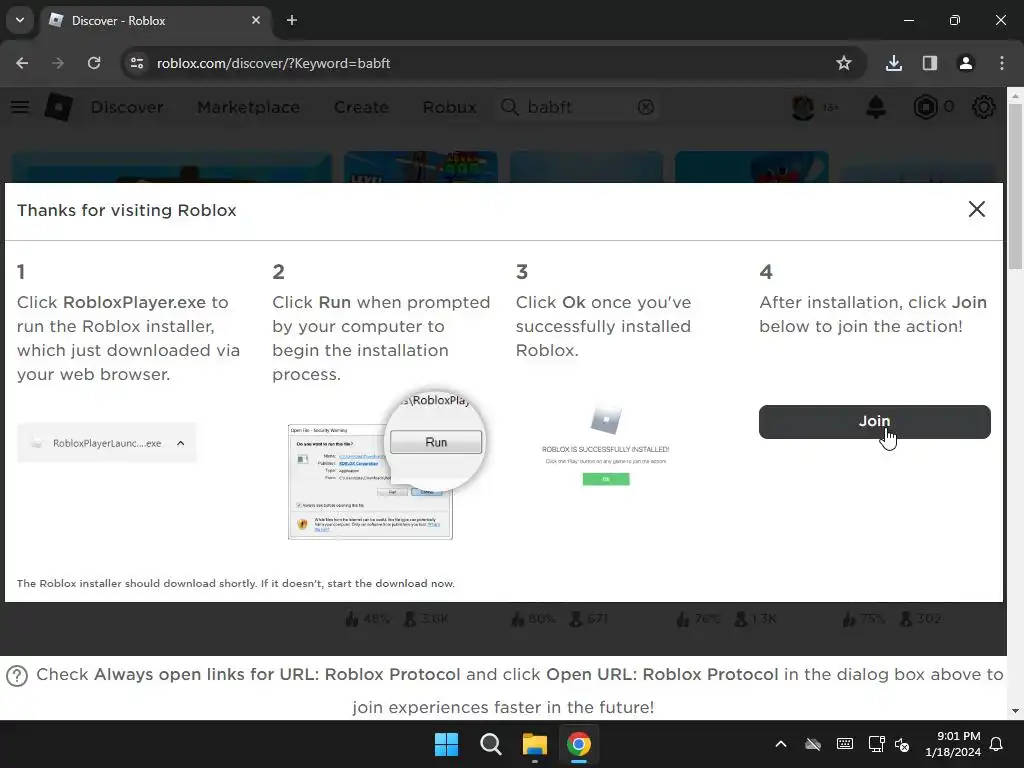Close the Thanks for visiting Roblox dialog

click(976, 209)
